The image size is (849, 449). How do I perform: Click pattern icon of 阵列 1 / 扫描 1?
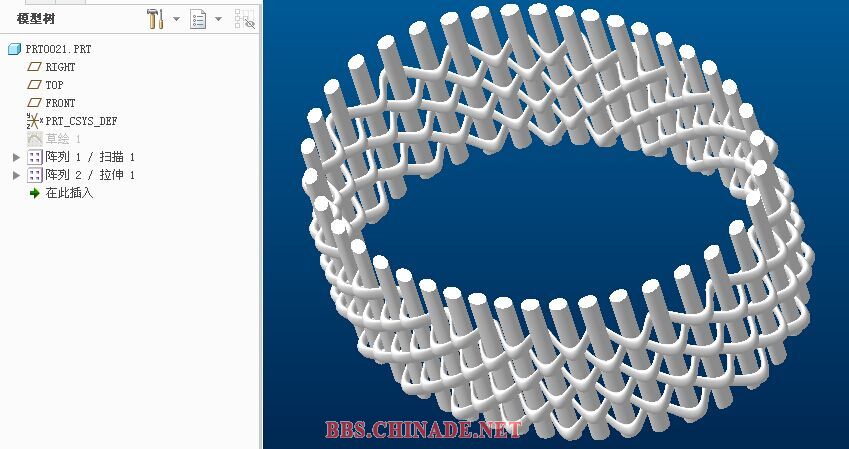35,157
